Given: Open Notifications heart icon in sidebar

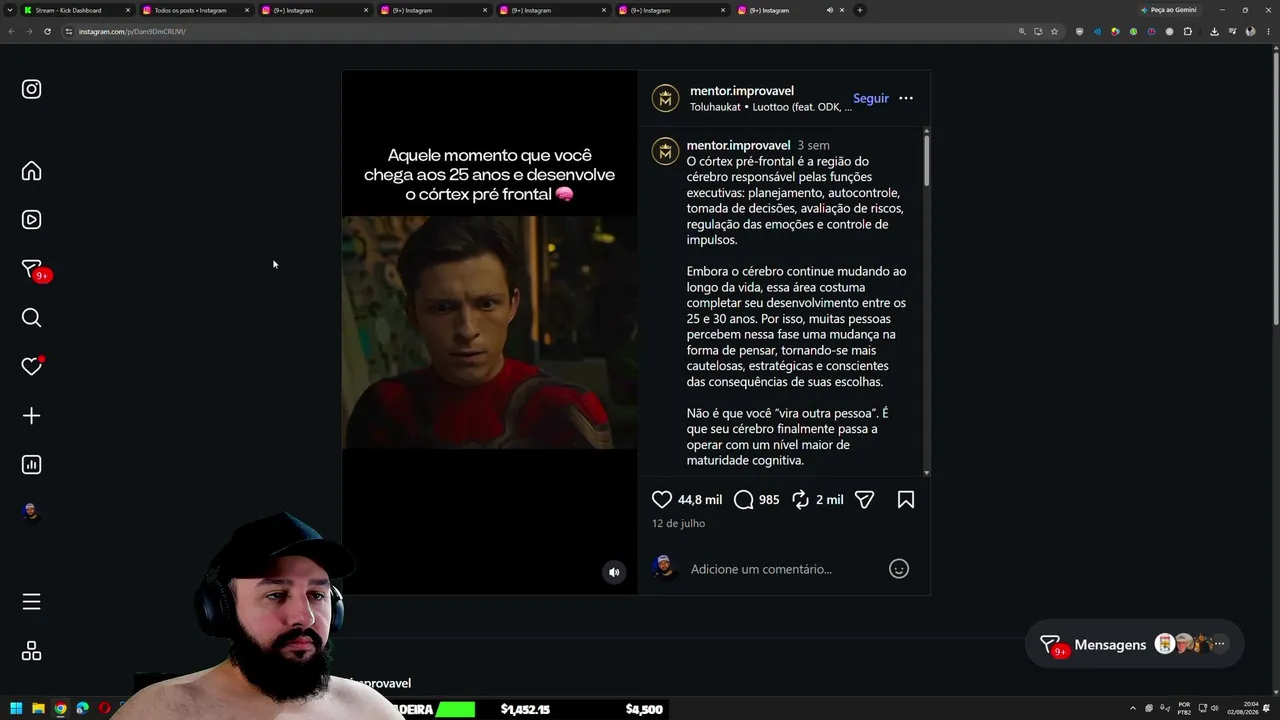Looking at the screenshot, I should coord(32,367).
